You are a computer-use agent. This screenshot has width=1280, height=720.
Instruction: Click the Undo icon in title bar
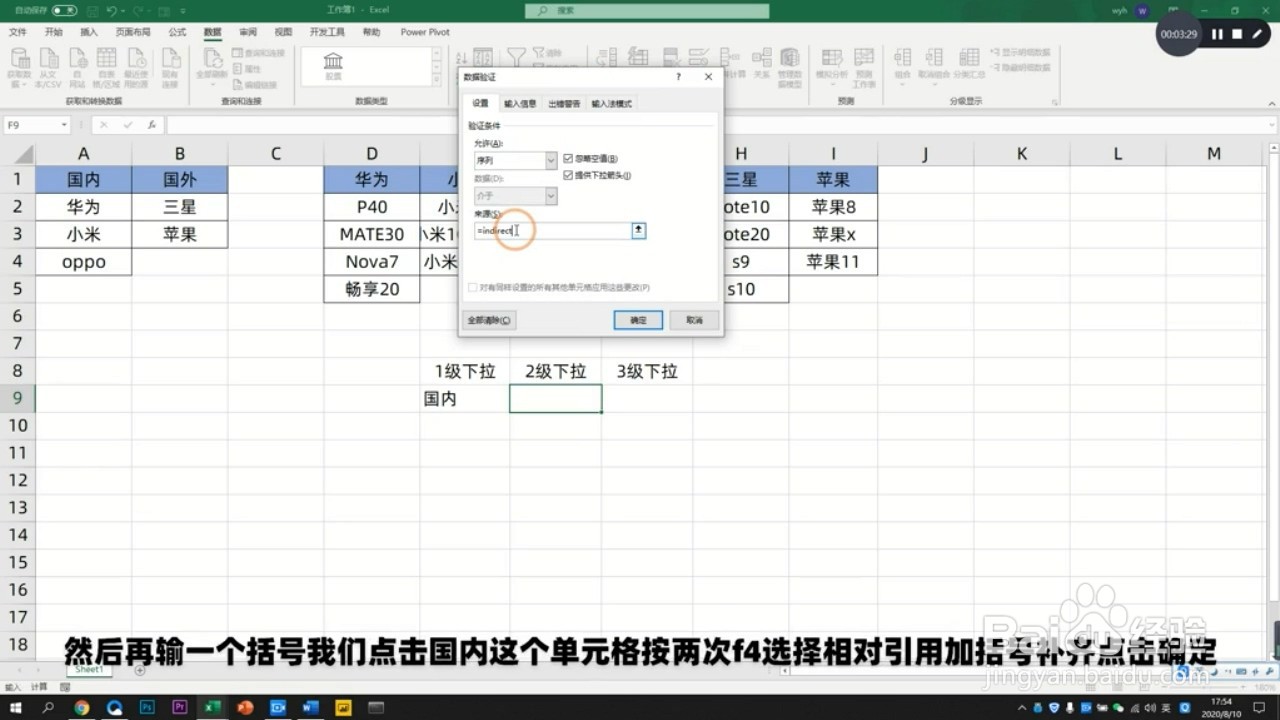[112, 10]
